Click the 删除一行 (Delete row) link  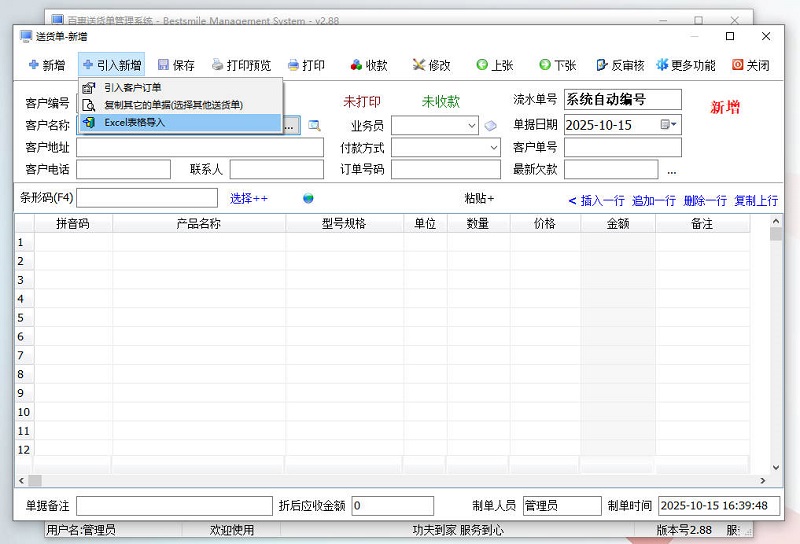click(704, 200)
